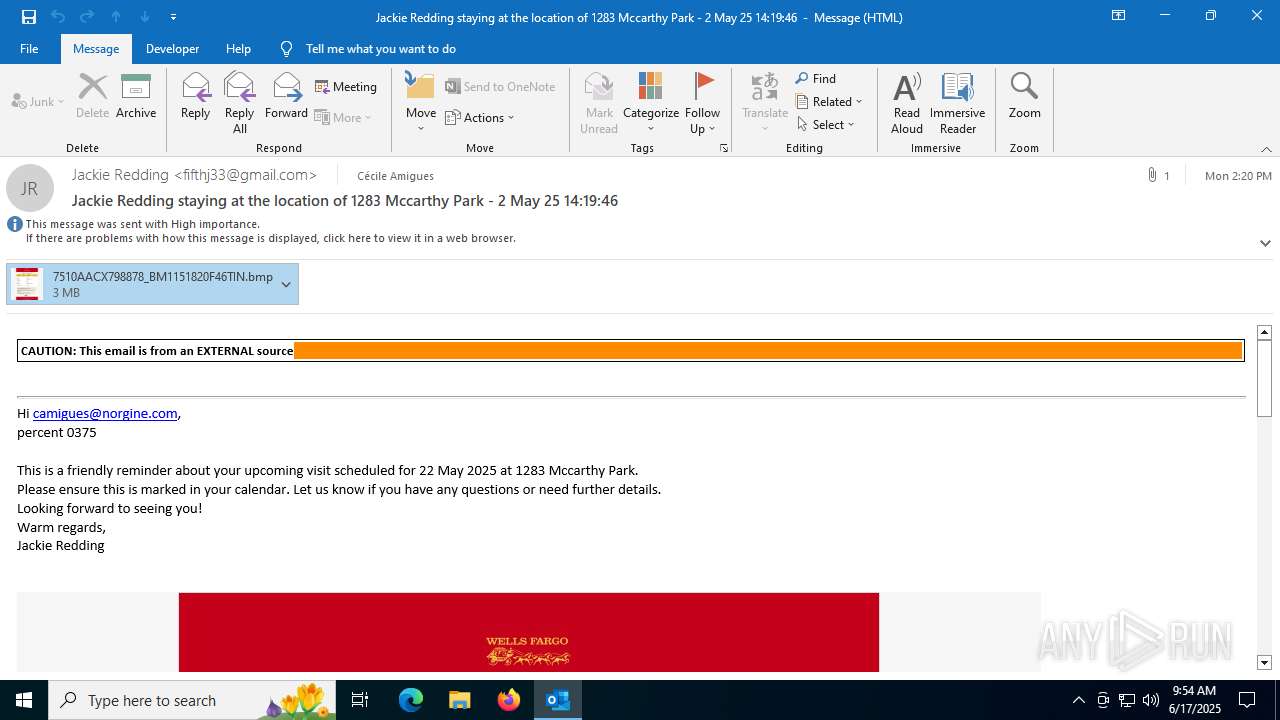Open Customize Quick Access Toolbar dropdown
Image resolution: width=1280 pixels, height=720 pixels.
tap(173, 17)
